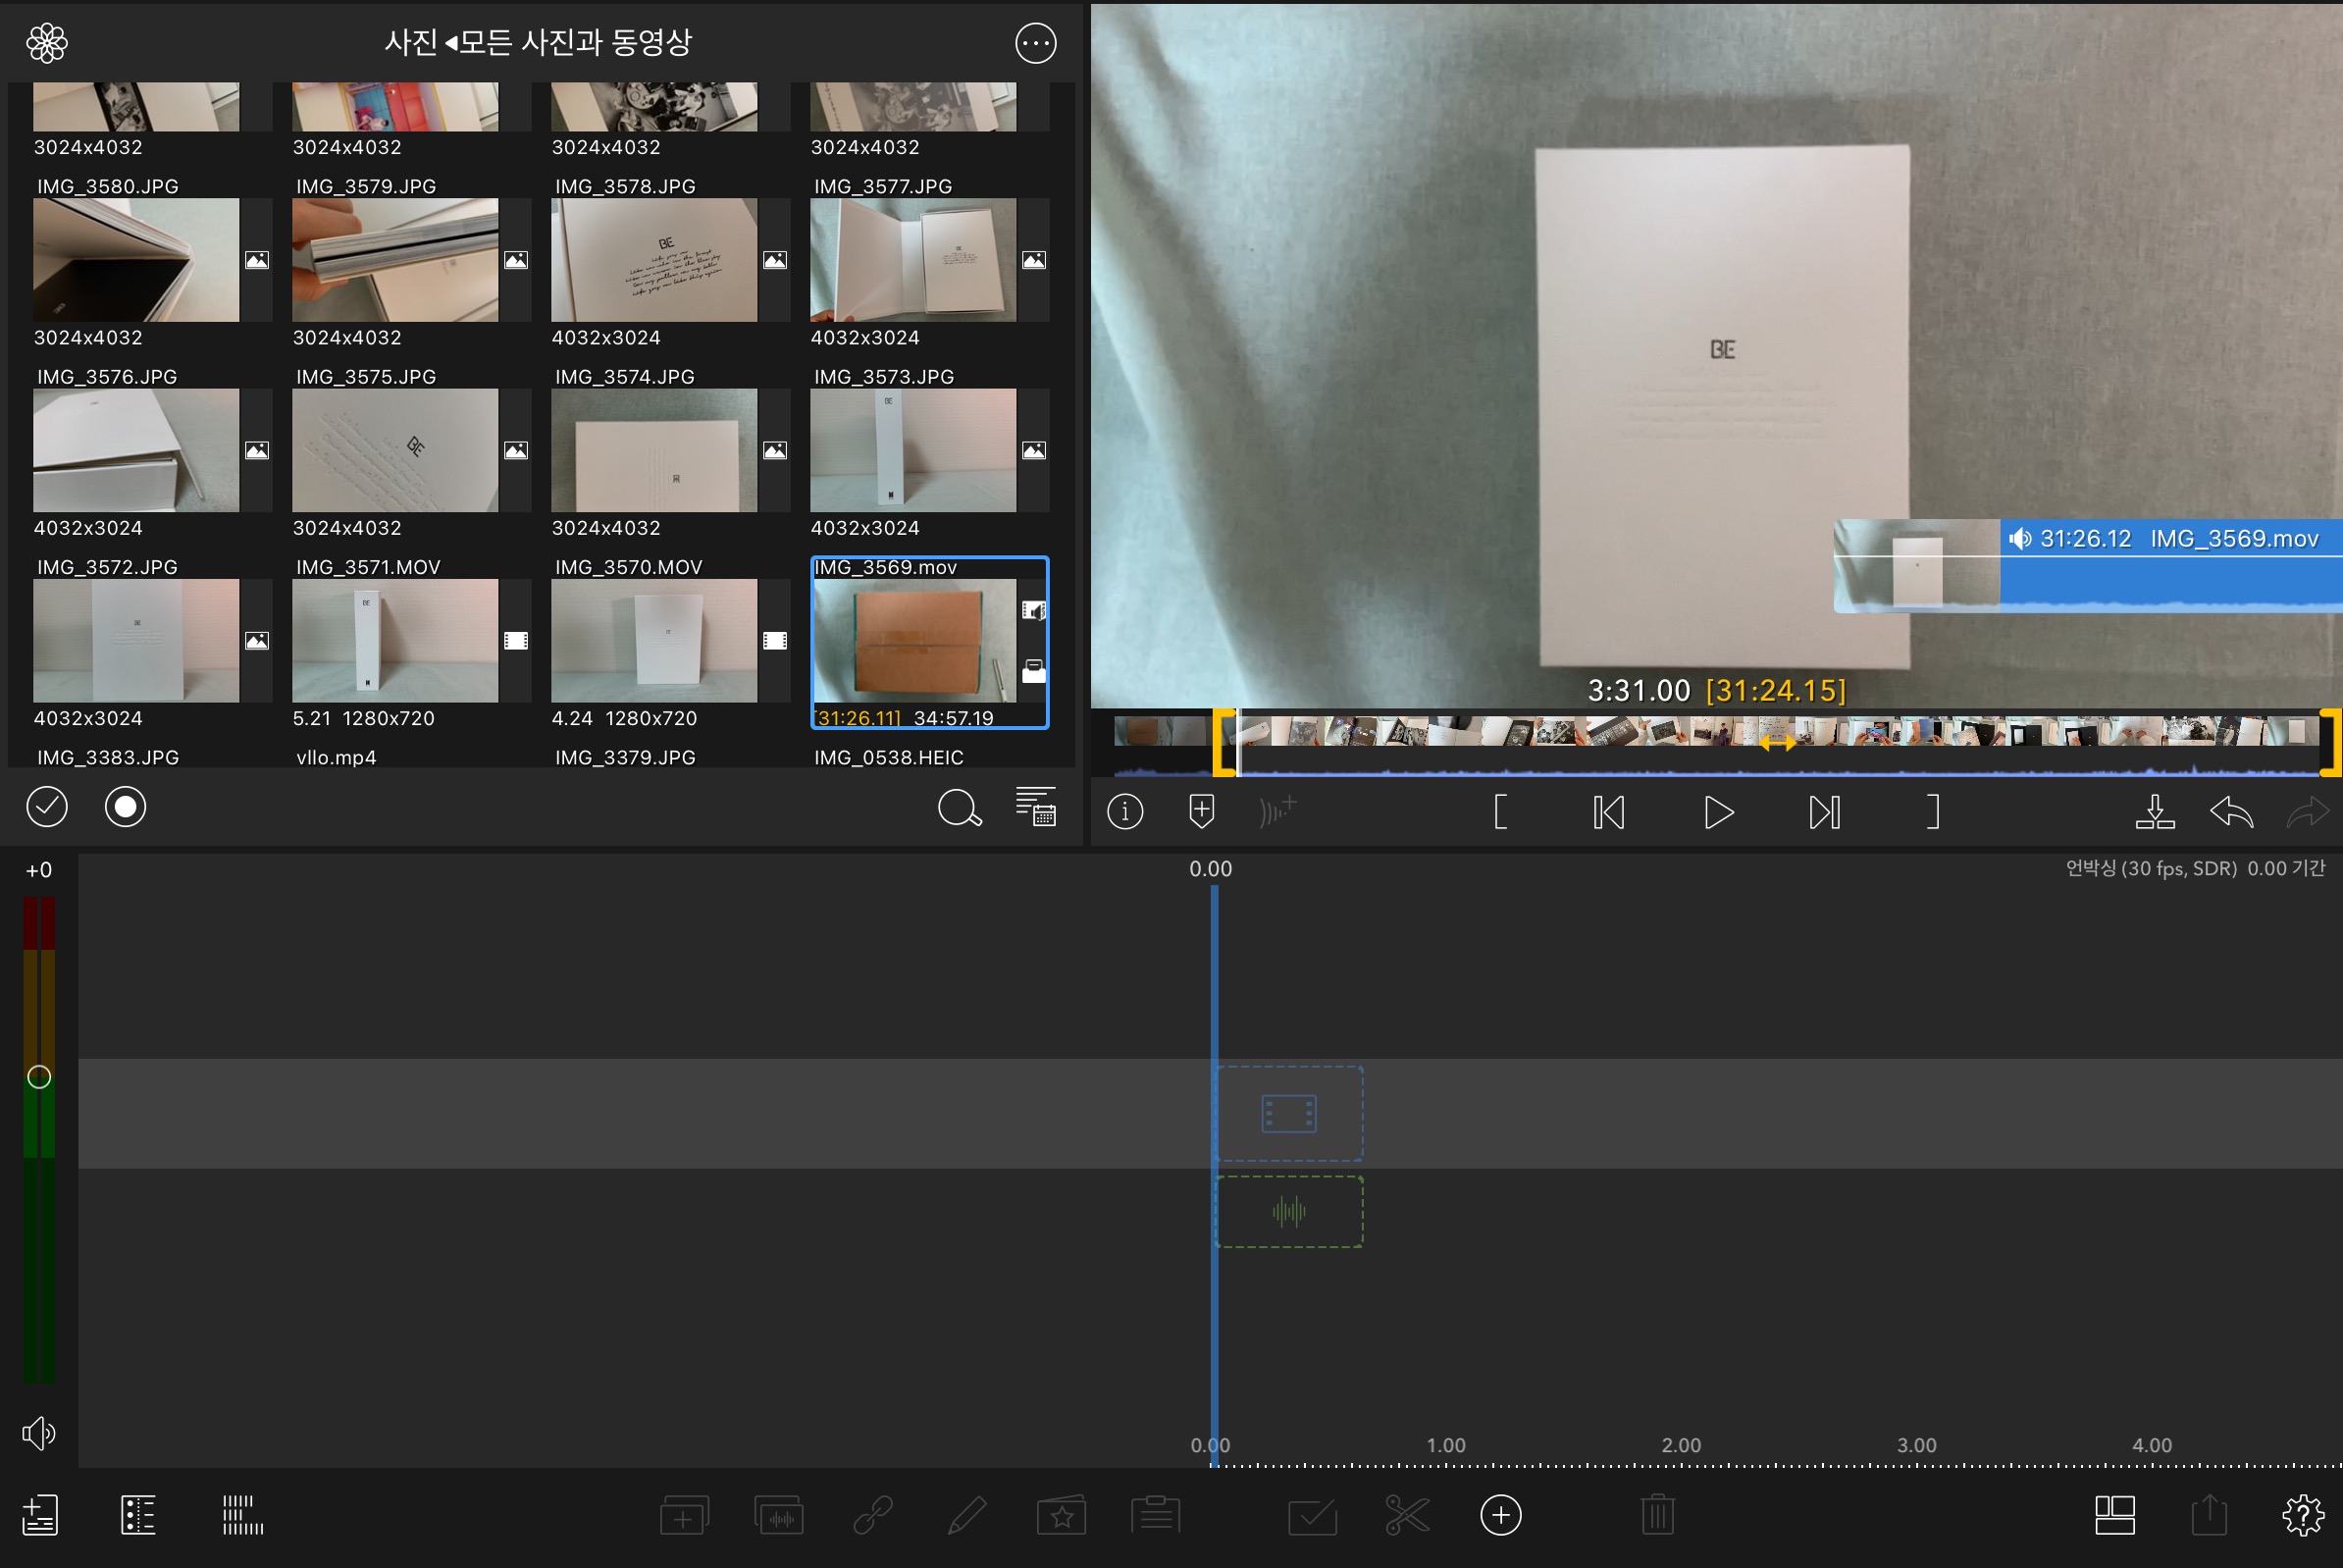
Task: Open the ellipsis more options menu
Action: pyautogui.click(x=1035, y=43)
